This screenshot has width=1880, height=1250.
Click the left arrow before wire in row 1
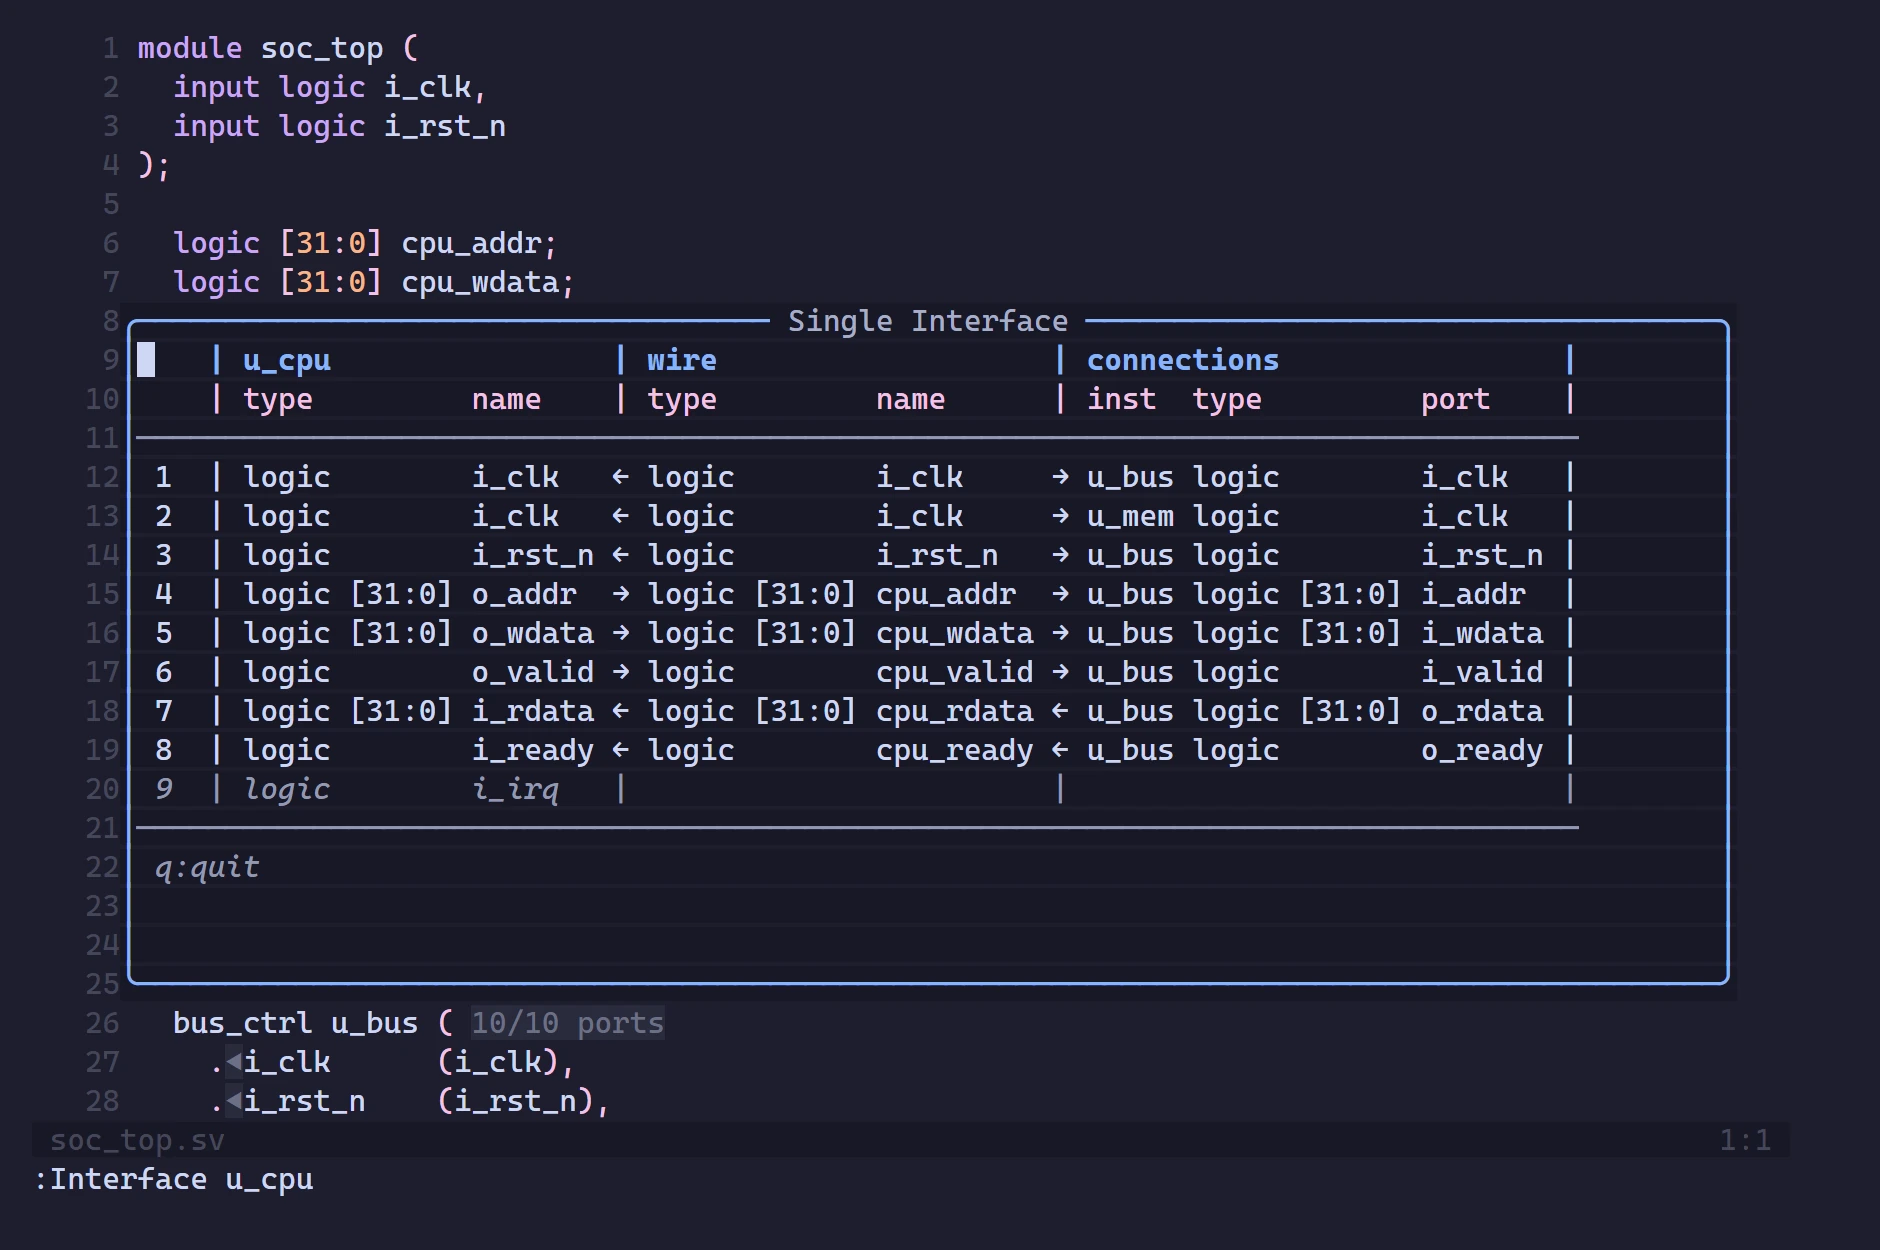click(620, 477)
